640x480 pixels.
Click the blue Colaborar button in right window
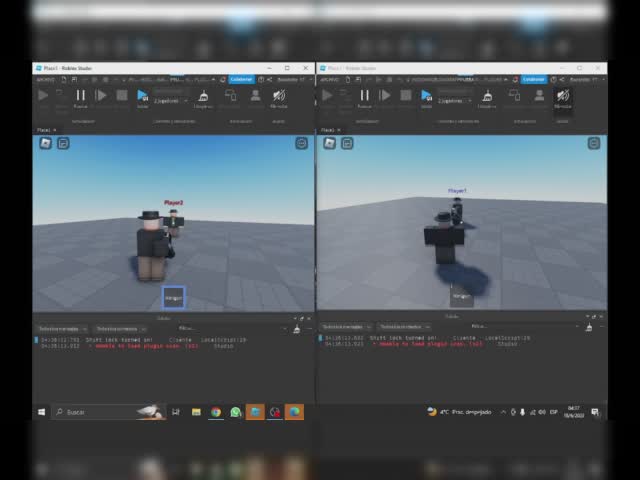pos(533,80)
